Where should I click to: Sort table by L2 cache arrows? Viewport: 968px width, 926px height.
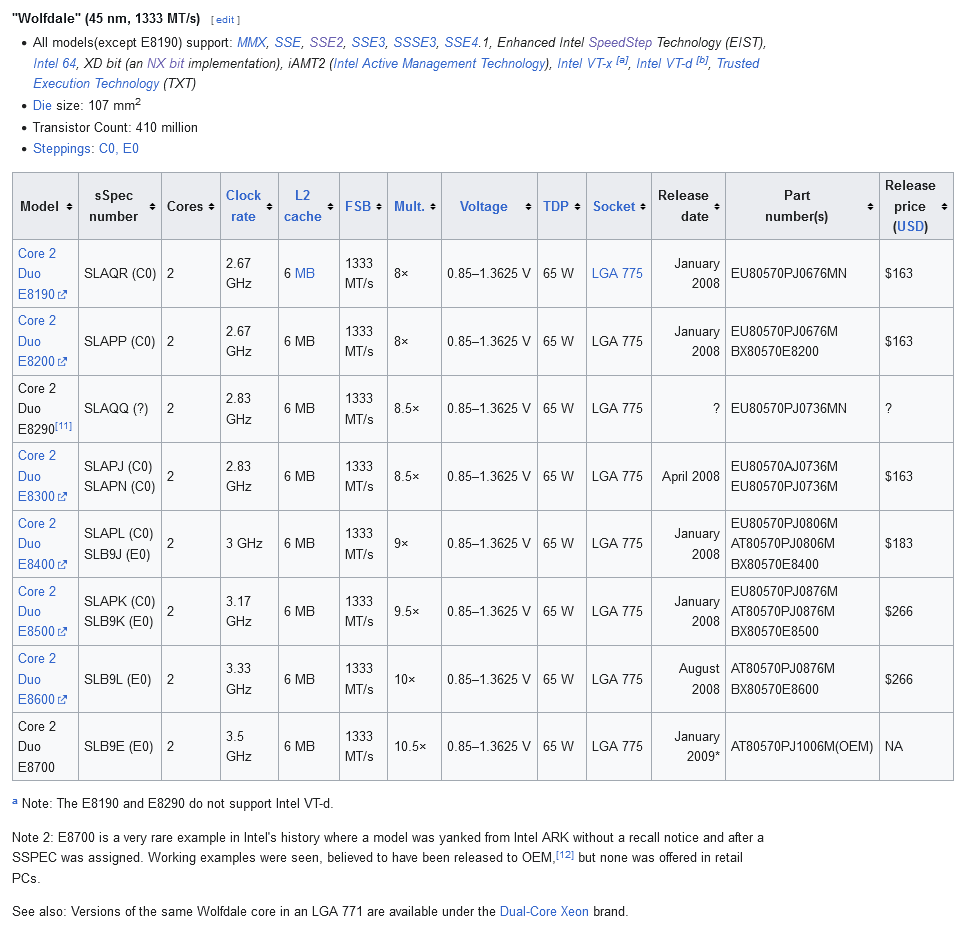pos(330,207)
